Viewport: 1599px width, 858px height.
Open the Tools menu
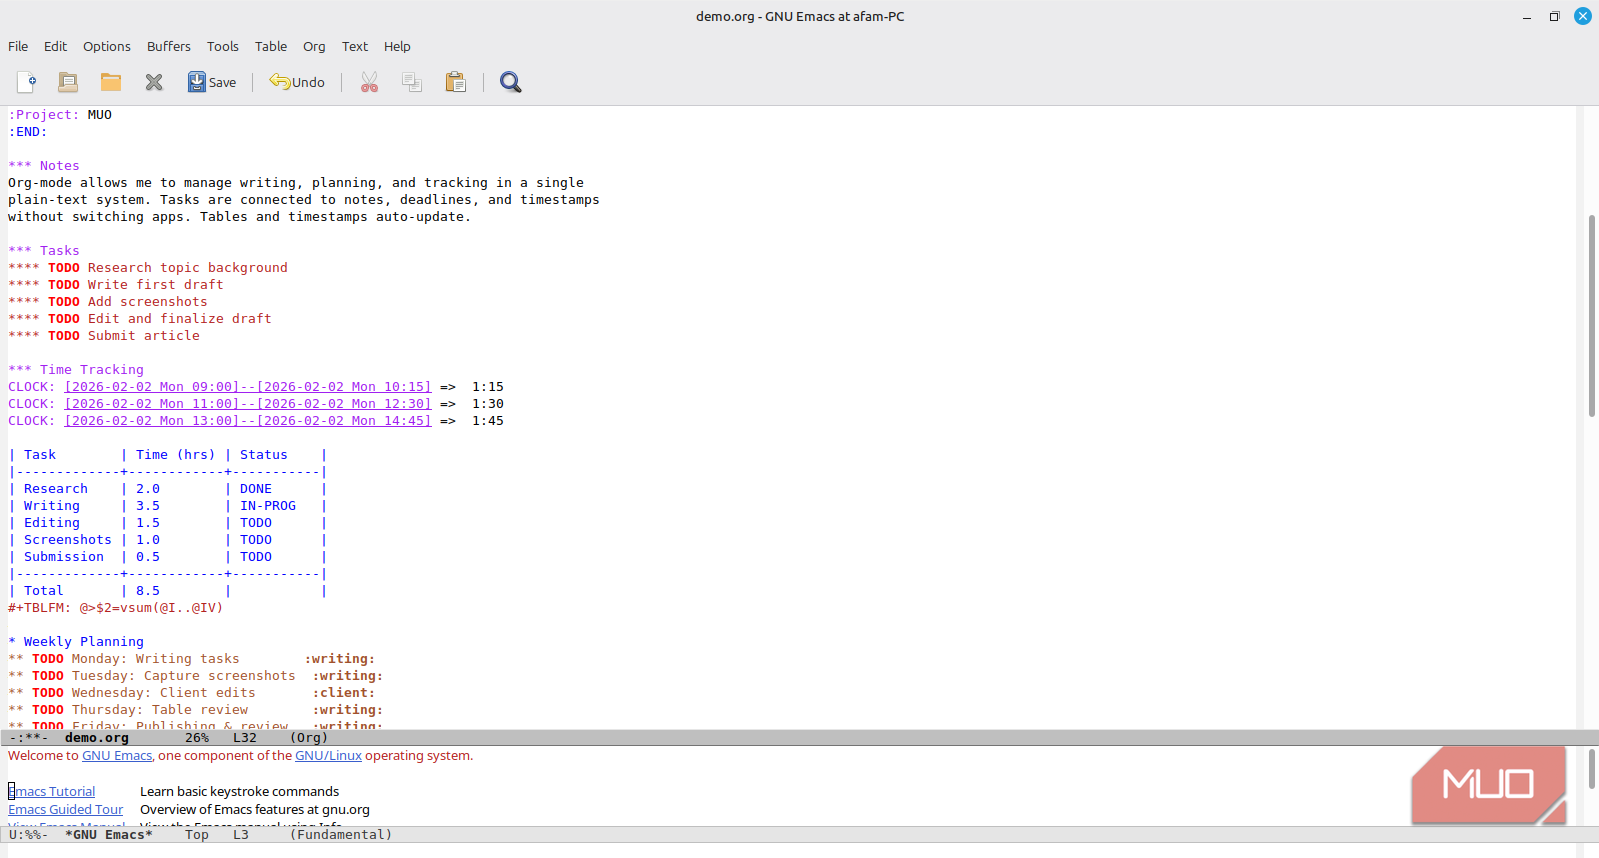[223, 46]
